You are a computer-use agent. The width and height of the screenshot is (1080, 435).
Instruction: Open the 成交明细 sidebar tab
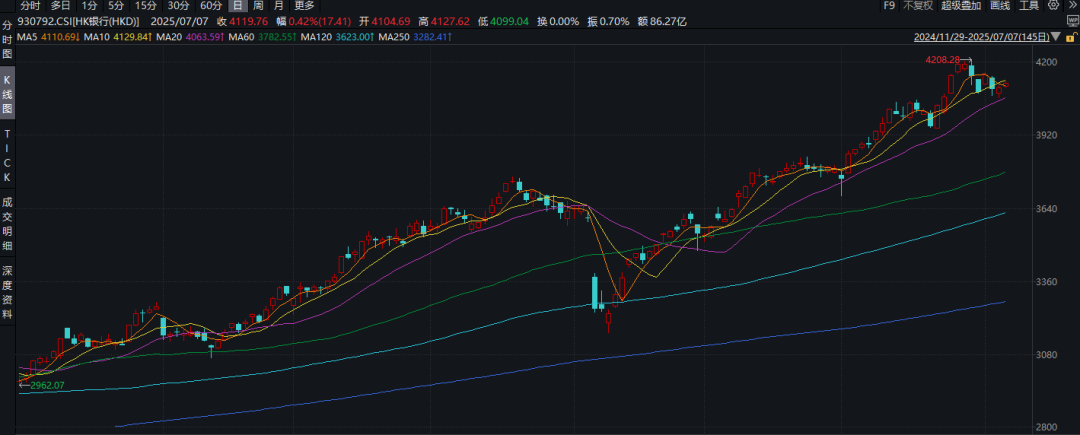pos(7,224)
